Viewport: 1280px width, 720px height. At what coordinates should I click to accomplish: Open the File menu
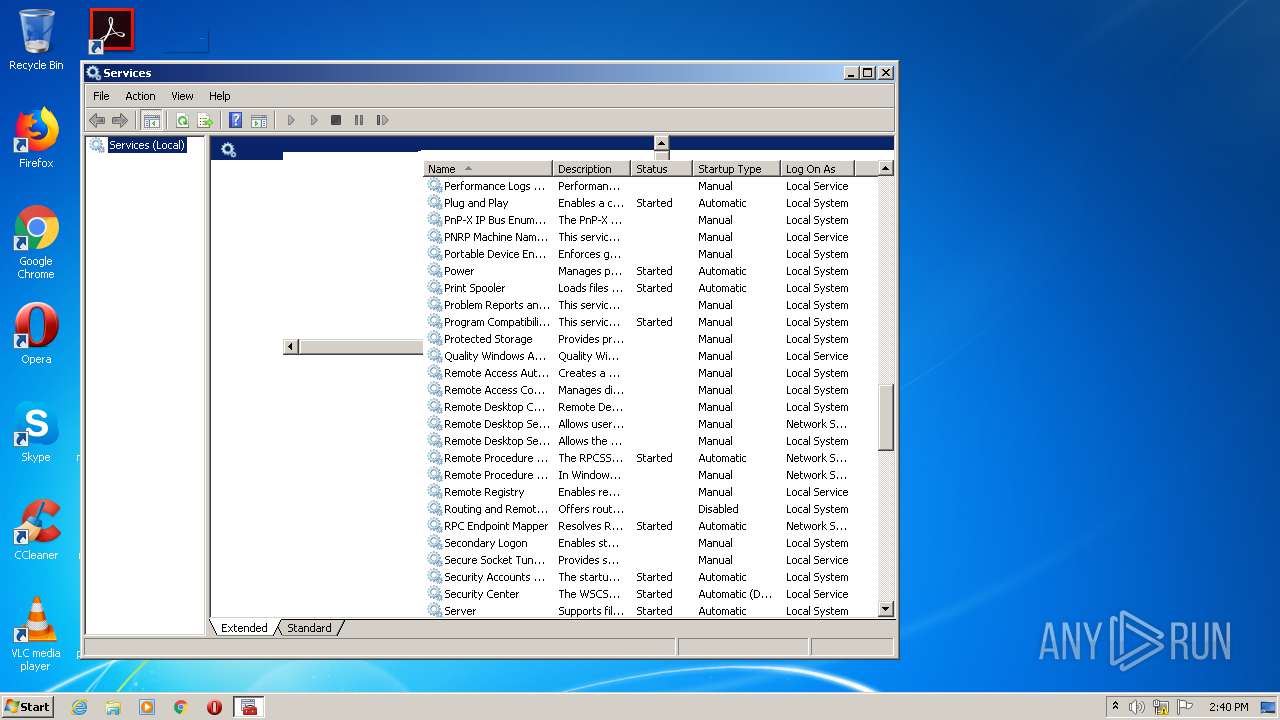click(101, 96)
